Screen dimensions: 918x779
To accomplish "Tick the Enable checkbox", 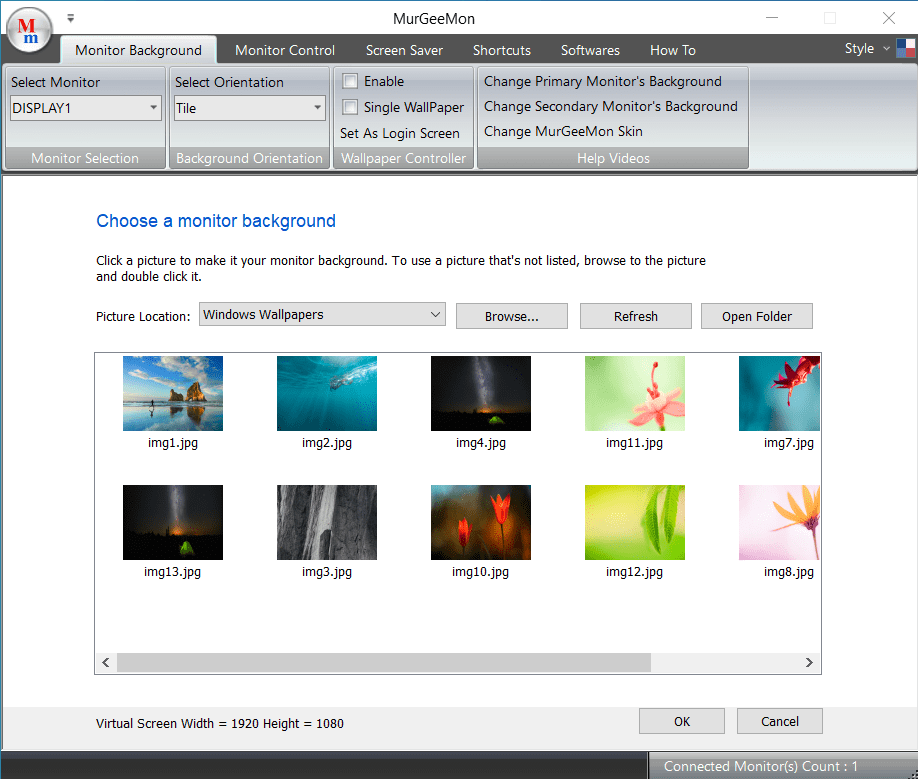I will tap(350, 81).
